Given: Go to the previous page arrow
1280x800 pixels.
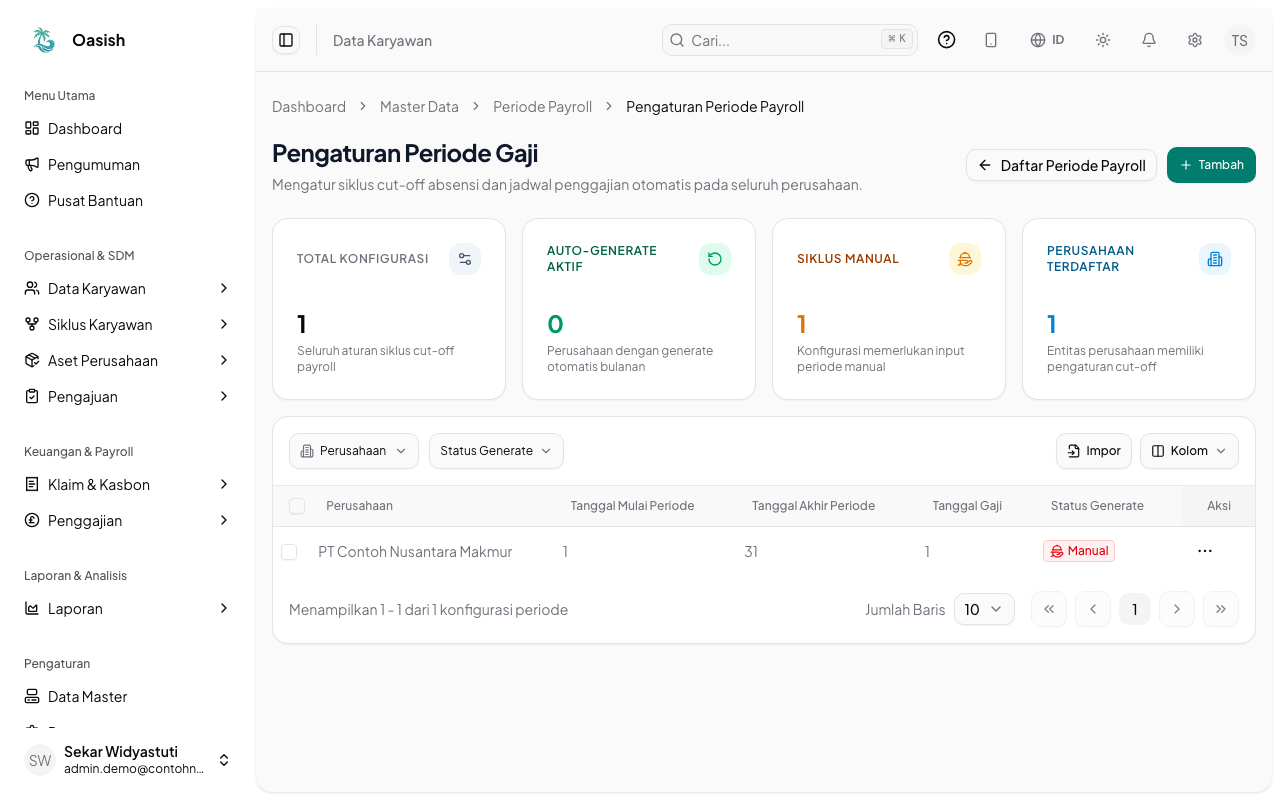Looking at the screenshot, I should (x=1093, y=609).
